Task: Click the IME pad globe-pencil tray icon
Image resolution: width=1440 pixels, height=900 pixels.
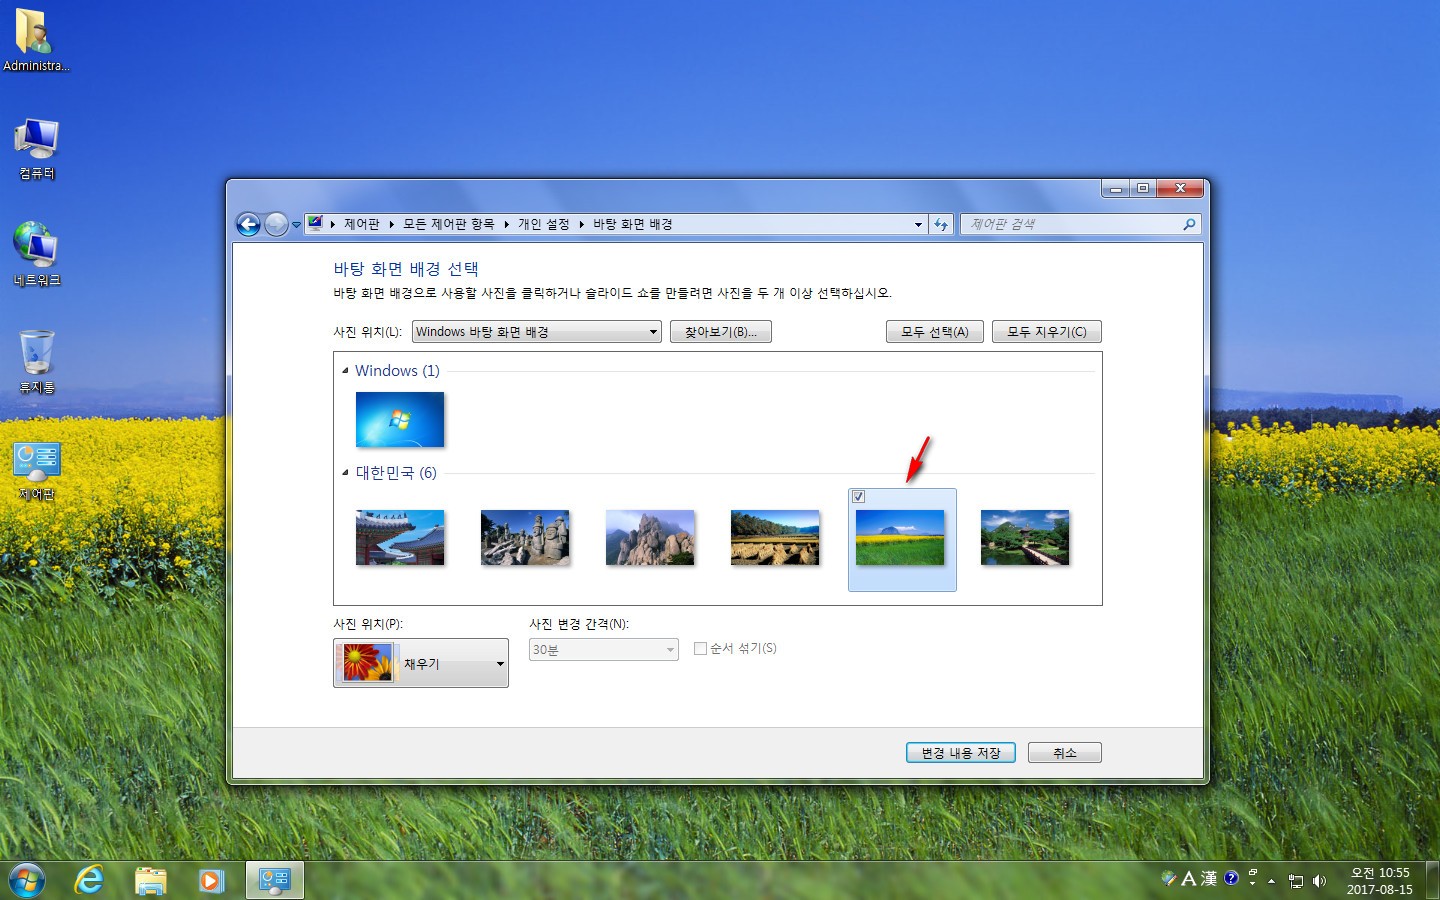Action: pos(1168,878)
